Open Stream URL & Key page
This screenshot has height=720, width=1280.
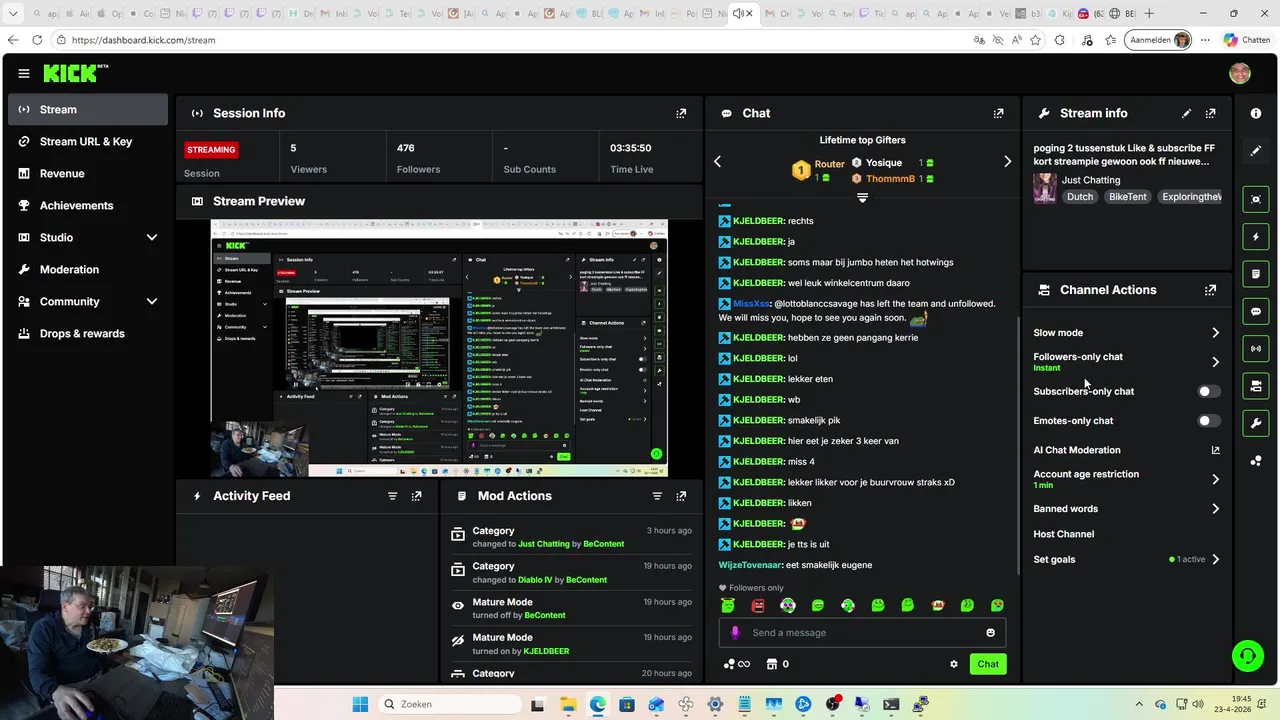88,142
